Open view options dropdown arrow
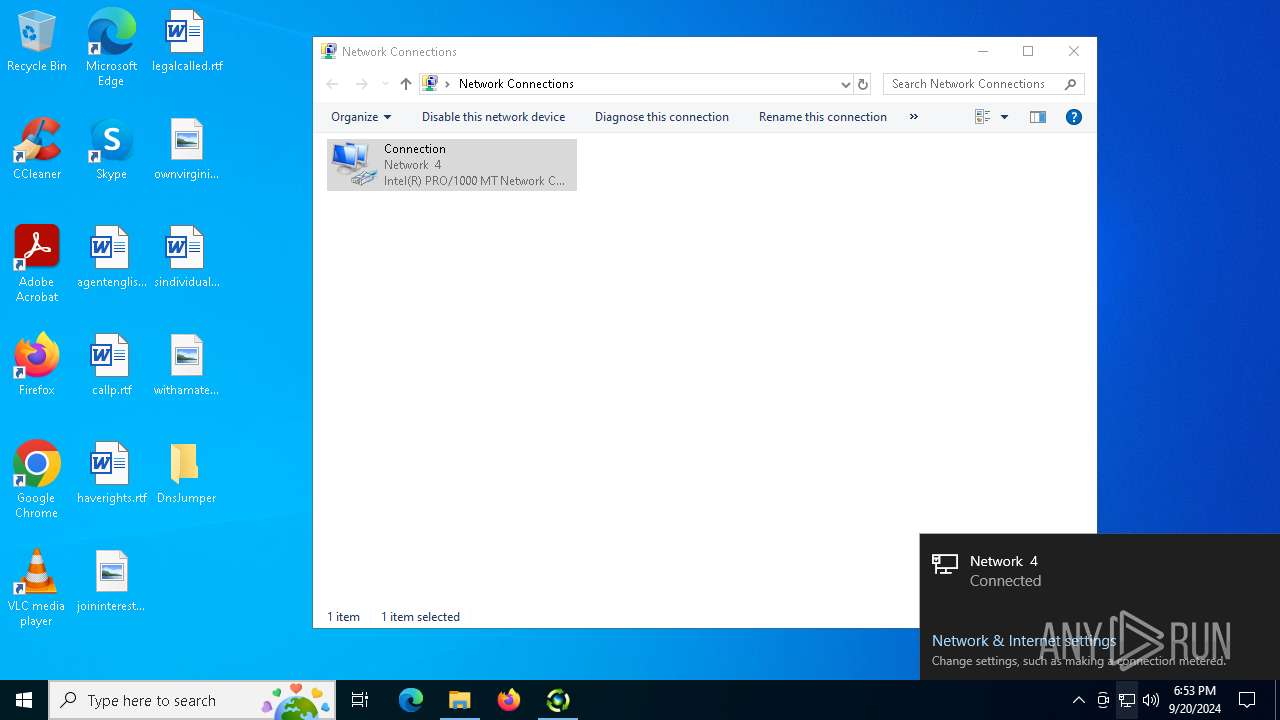1280x720 pixels. pyautogui.click(x=1004, y=117)
